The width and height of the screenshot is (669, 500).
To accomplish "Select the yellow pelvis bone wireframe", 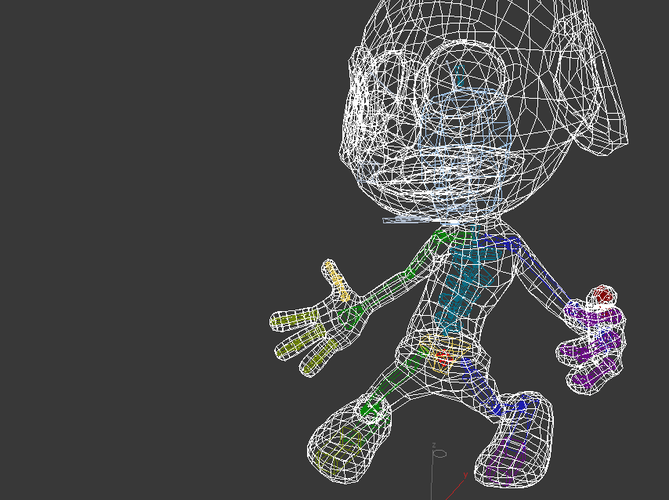I will (444, 354).
